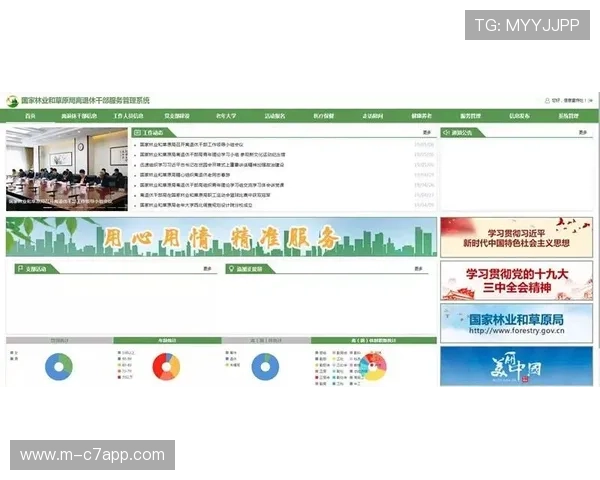Click the 用心用情 精准服务 banner
This screenshot has height=480, width=600.
pos(221,237)
